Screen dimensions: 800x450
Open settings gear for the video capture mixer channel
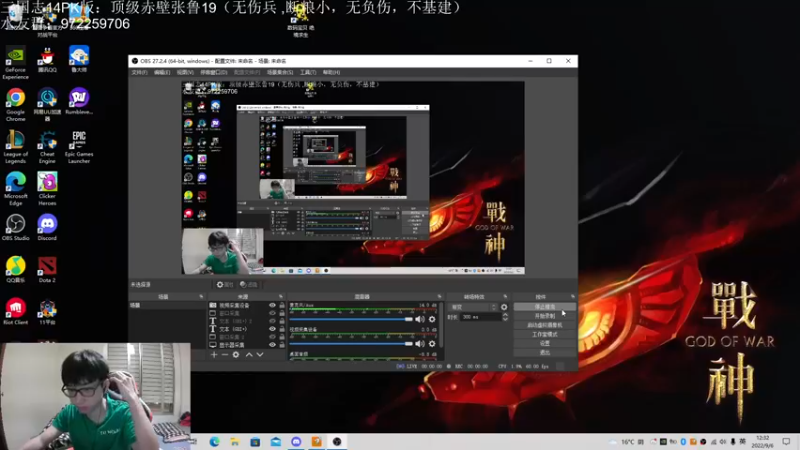(432, 344)
